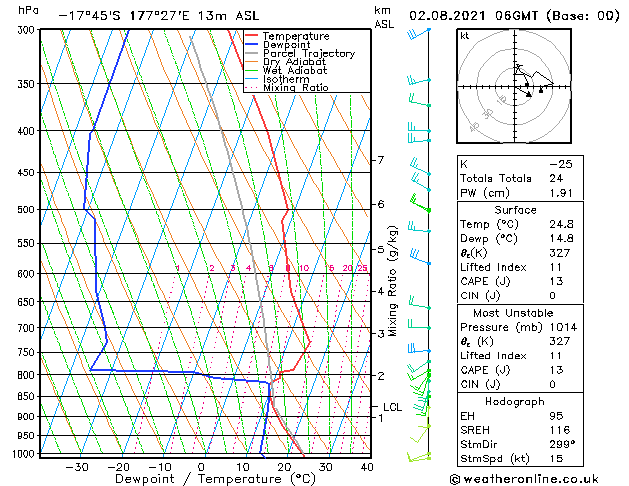Screen dimensions: 629x486
Task: Click the '7' km altitude tick label
Action: pyautogui.click(x=381, y=160)
